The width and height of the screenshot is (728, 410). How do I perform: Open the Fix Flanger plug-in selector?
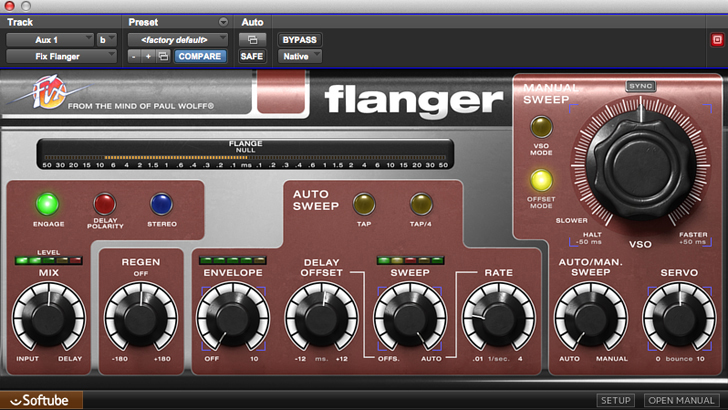tap(61, 56)
